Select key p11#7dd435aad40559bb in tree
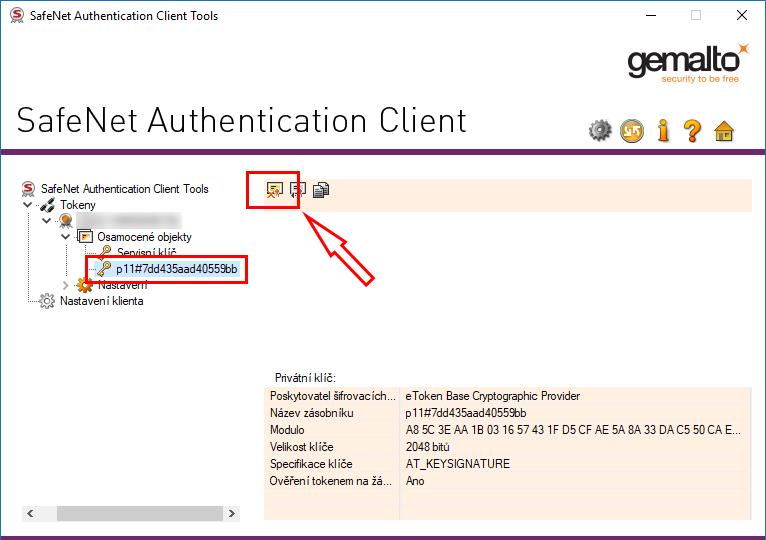766x540 pixels. click(x=176, y=269)
